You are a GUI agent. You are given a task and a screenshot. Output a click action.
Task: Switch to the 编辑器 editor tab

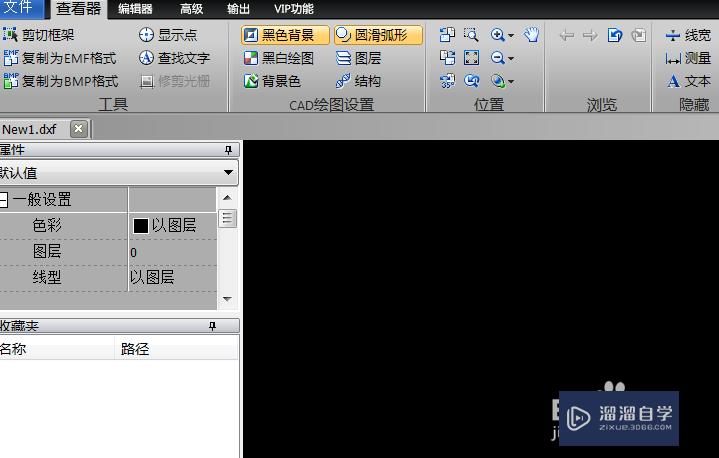135,9
